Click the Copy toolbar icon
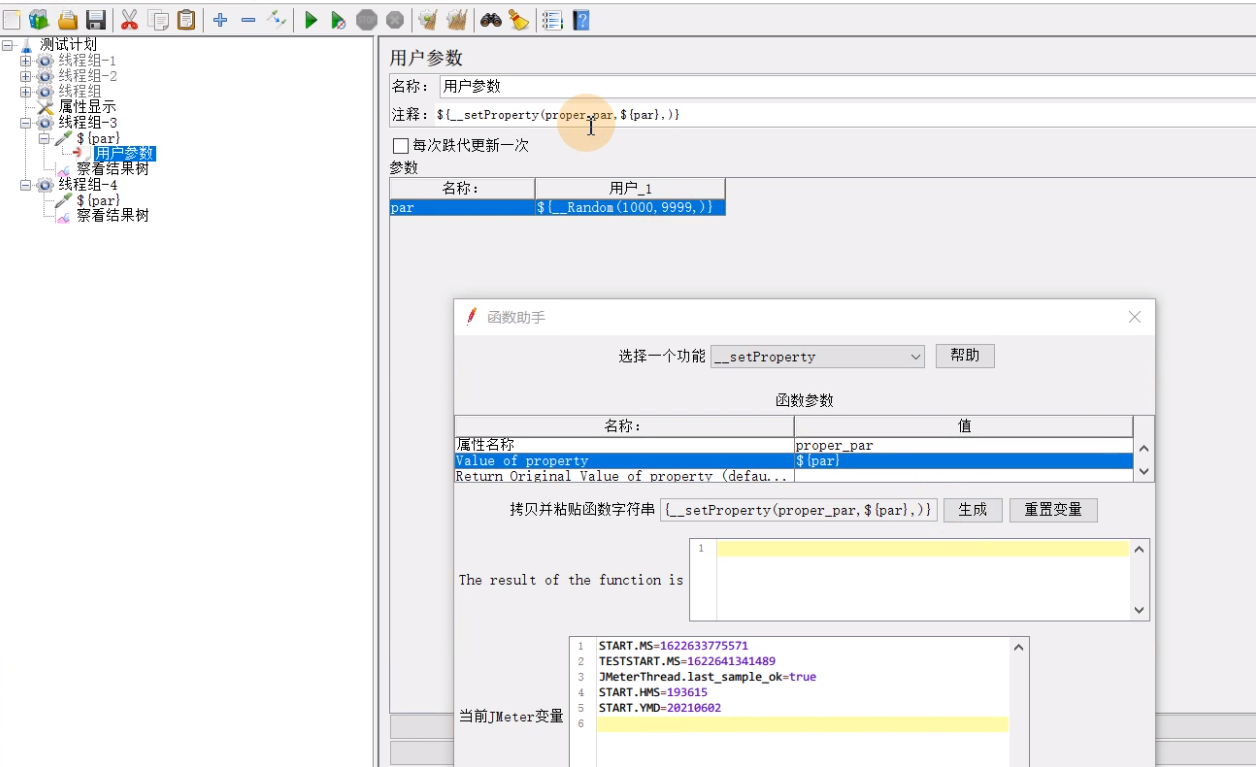This screenshot has height=767, width=1256. (157, 19)
